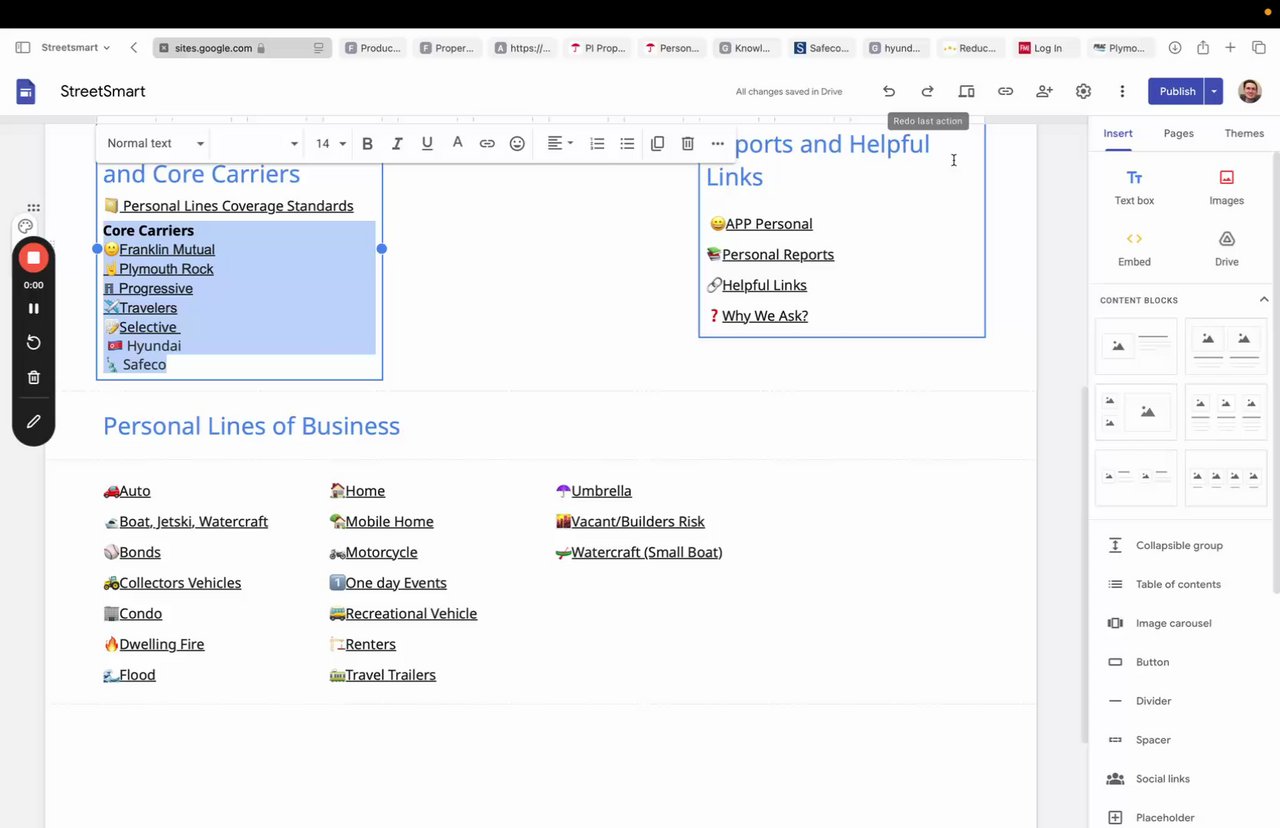
Task: Insert Images from the side panel
Action: click(1226, 187)
